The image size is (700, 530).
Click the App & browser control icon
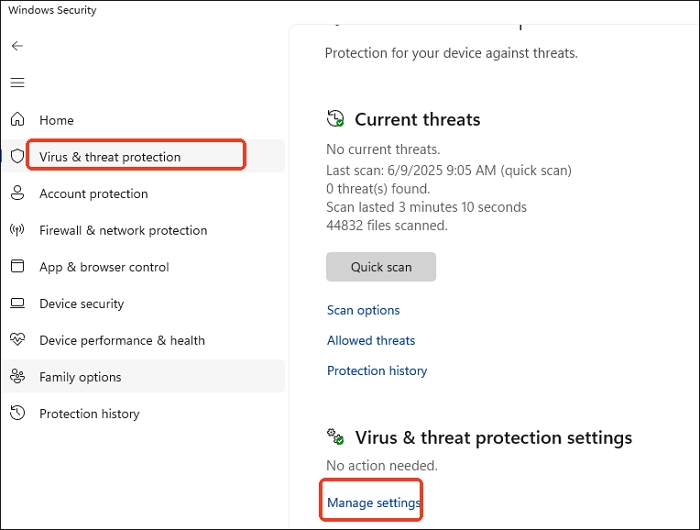pyautogui.click(x=17, y=267)
